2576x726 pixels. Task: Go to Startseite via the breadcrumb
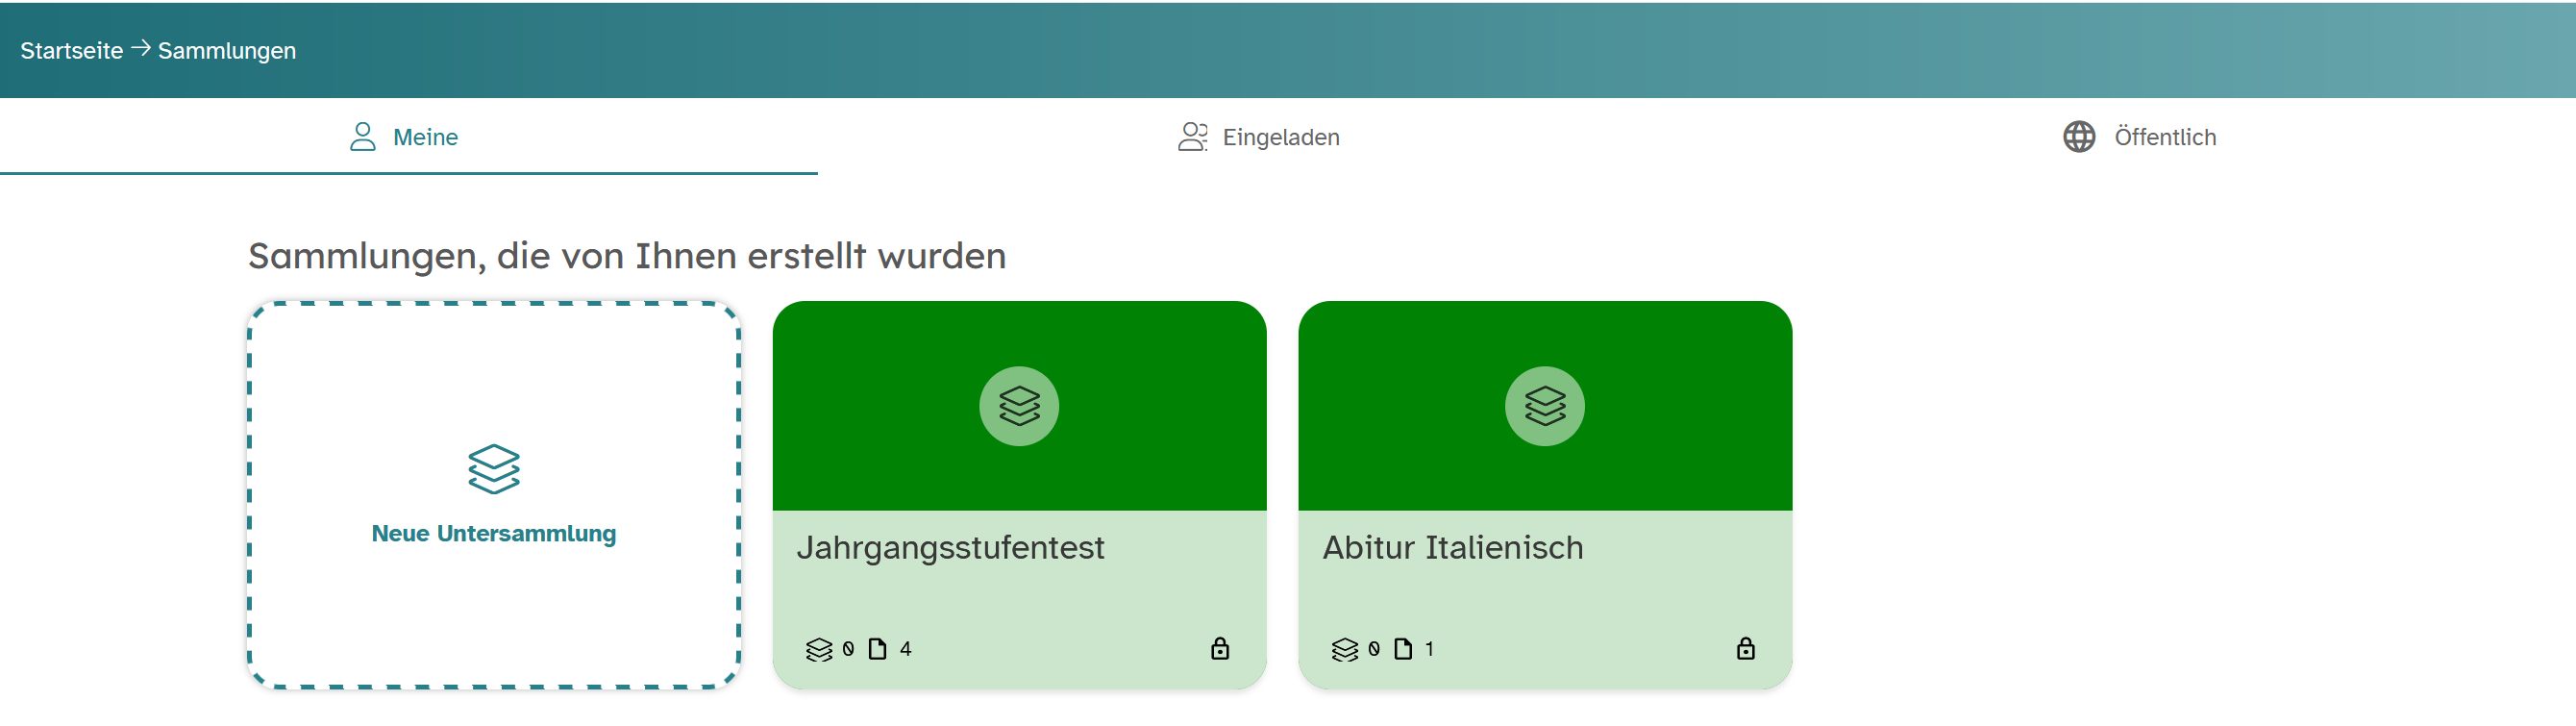(72, 51)
